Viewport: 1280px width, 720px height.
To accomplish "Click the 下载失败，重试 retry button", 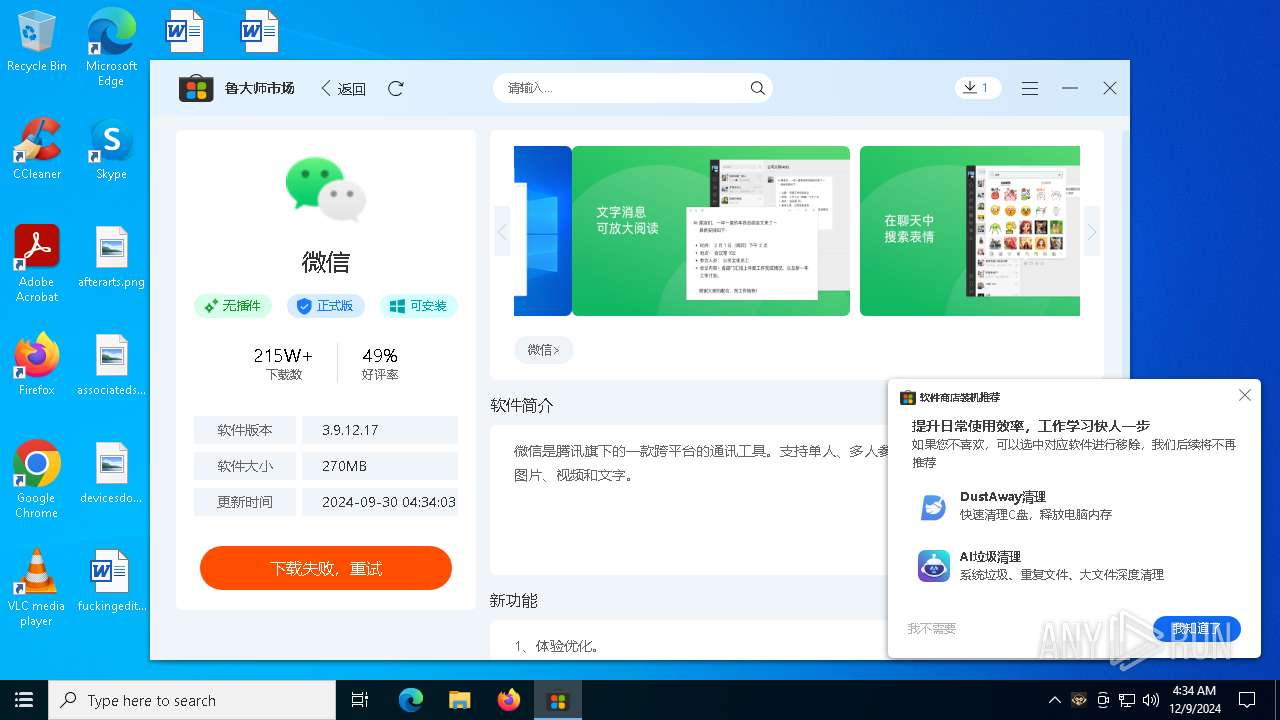I will pos(326,568).
